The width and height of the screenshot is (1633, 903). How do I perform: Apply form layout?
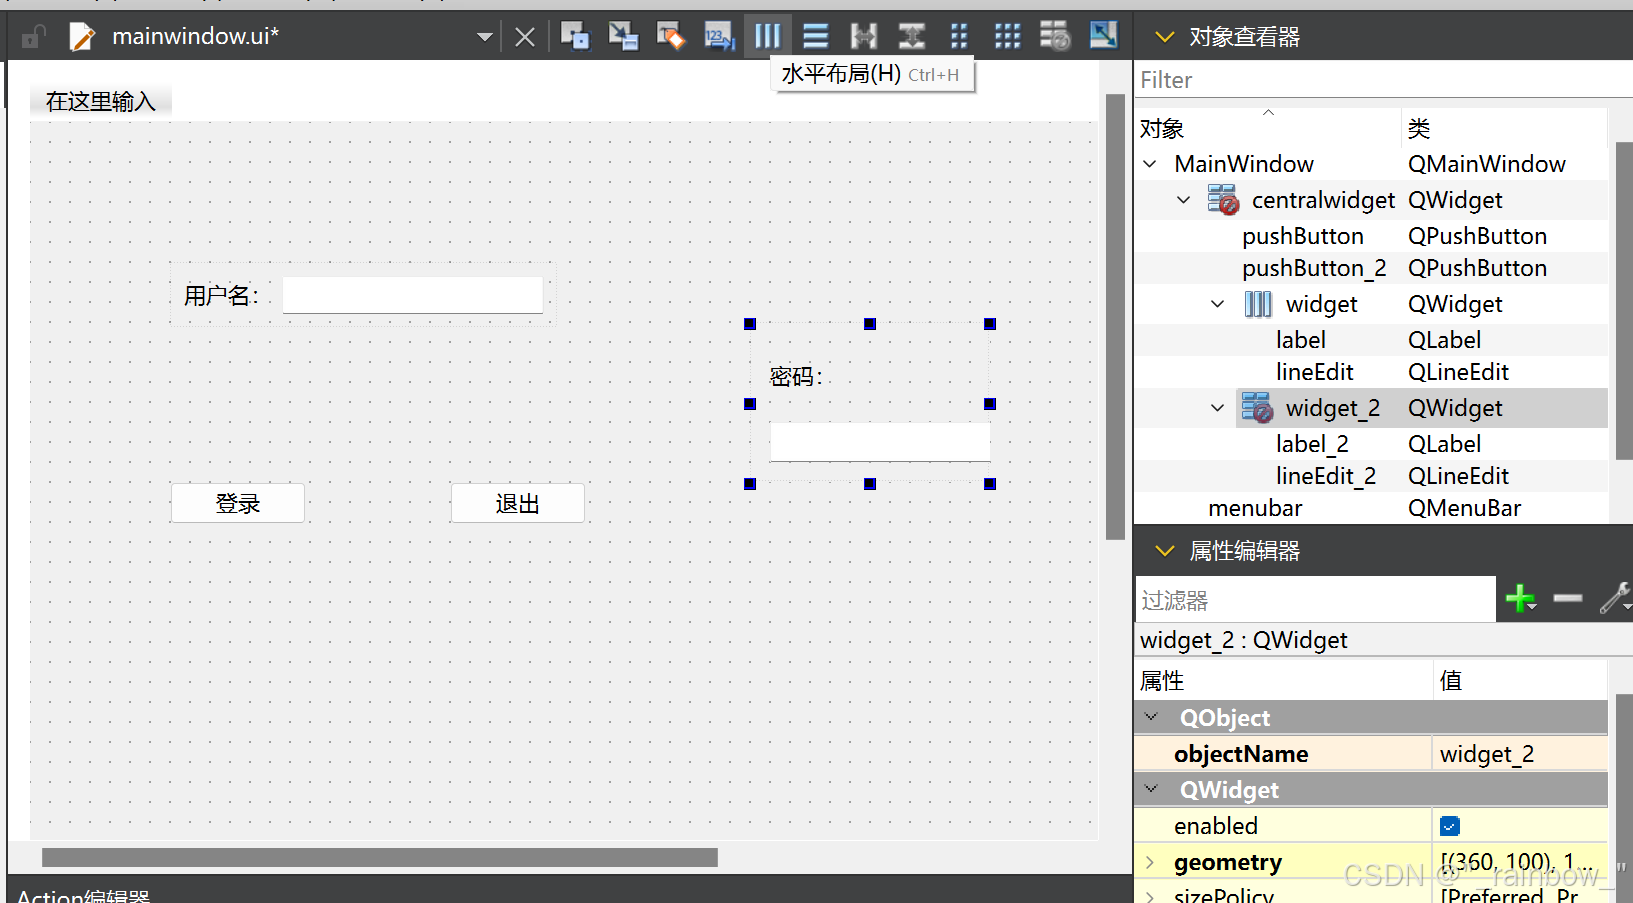click(x=960, y=36)
